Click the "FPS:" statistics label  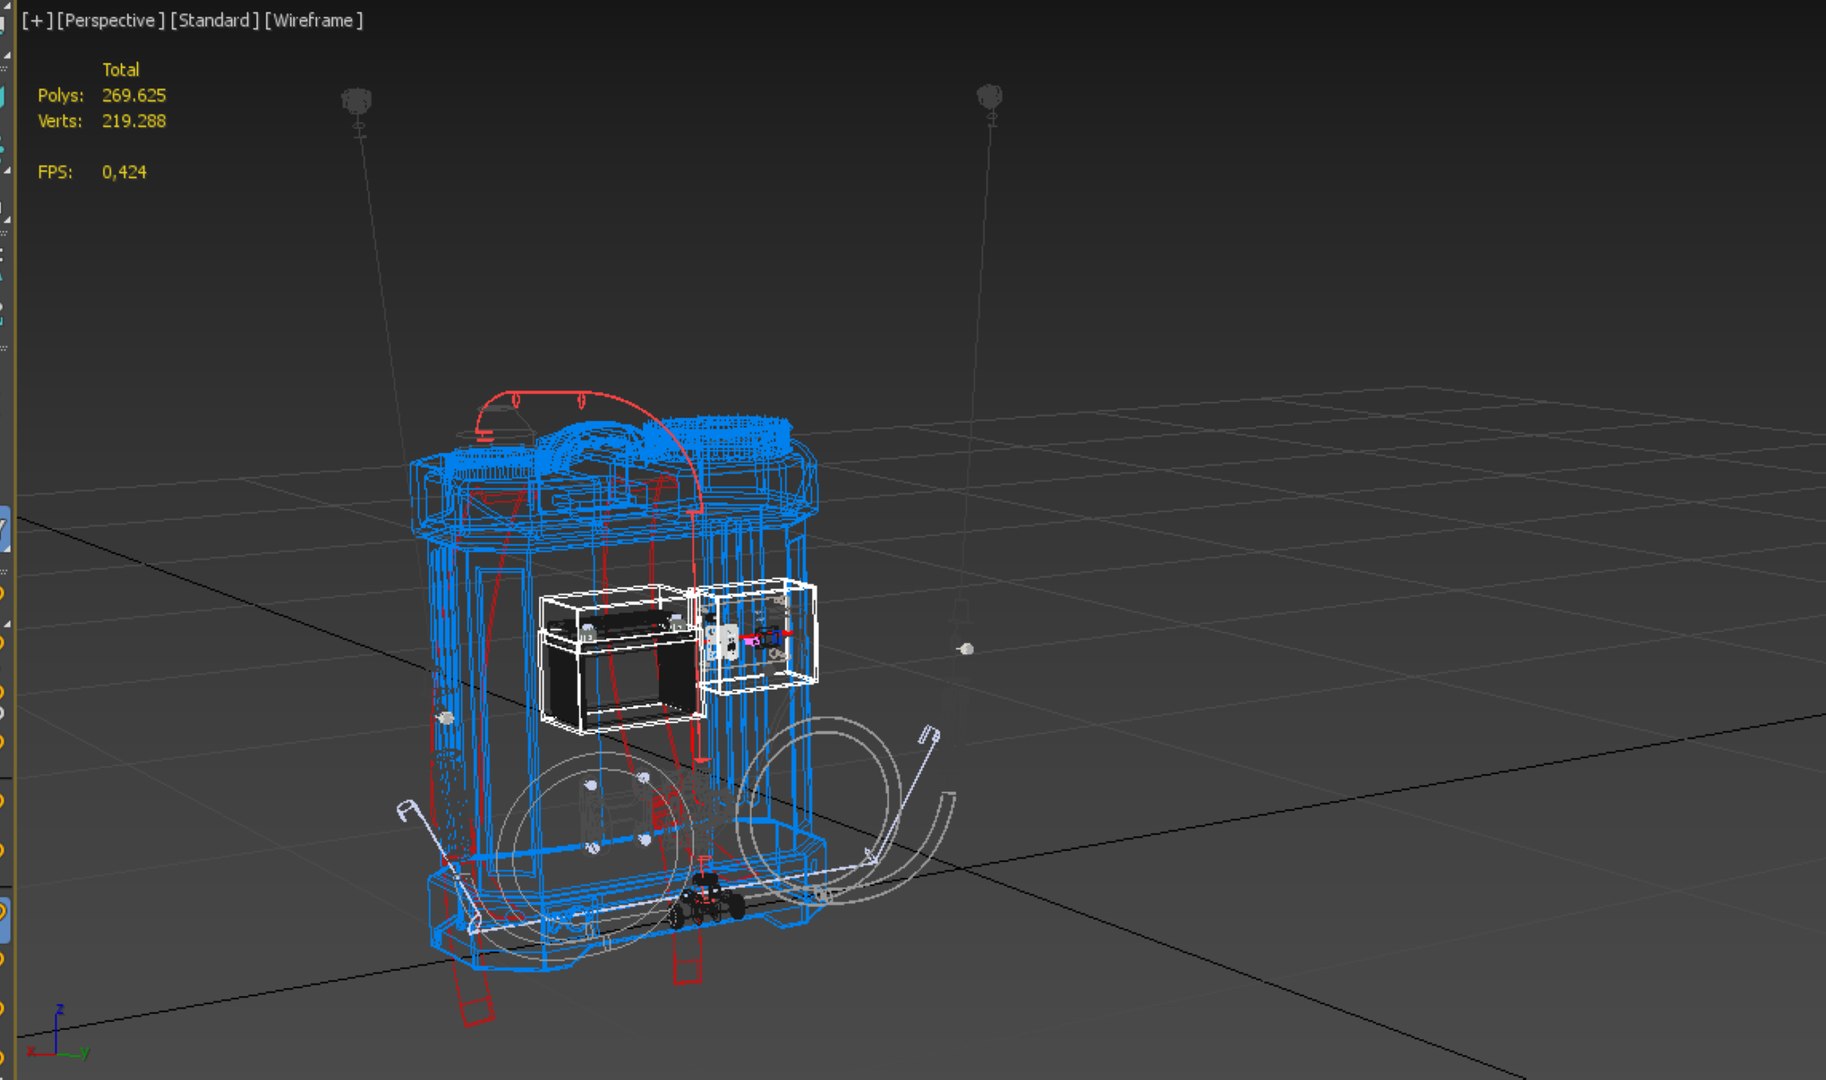(55, 172)
